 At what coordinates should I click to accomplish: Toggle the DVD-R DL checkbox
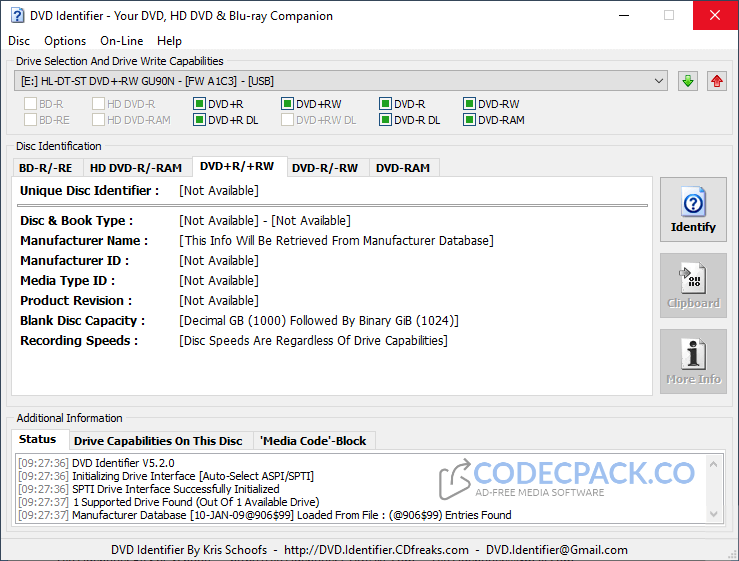[x=385, y=120]
